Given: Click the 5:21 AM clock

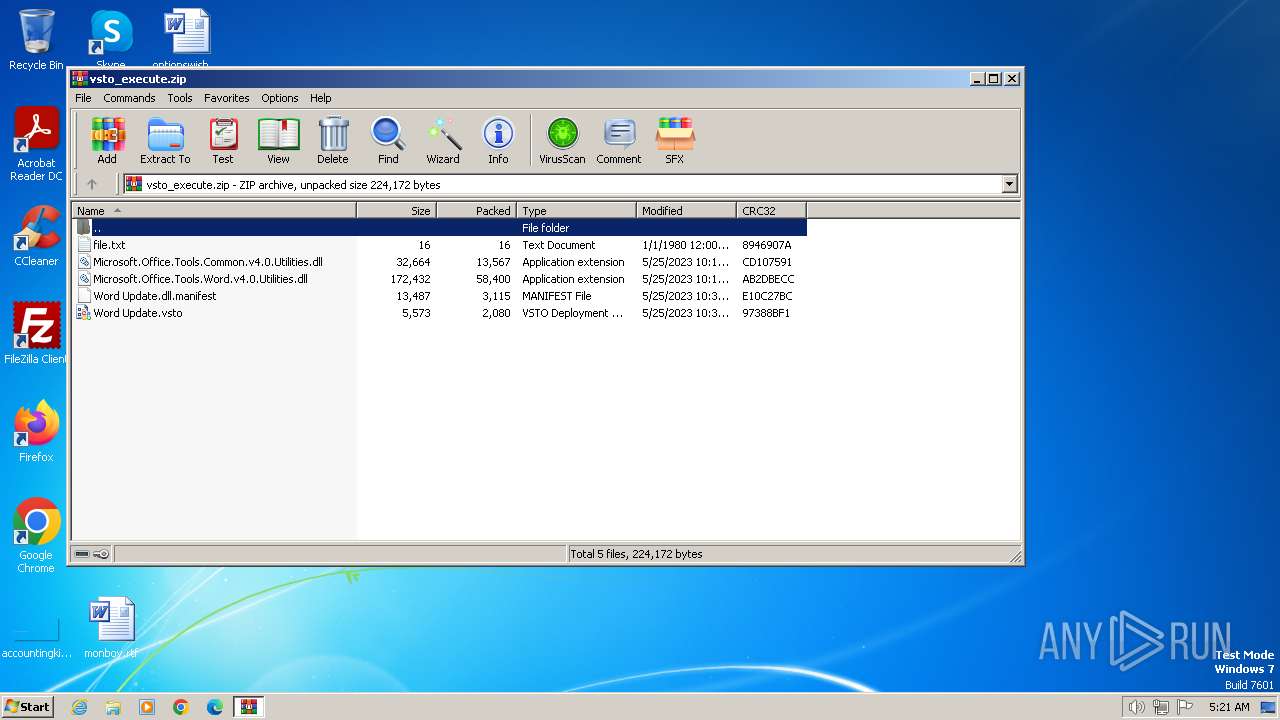Looking at the screenshot, I should [x=1229, y=707].
